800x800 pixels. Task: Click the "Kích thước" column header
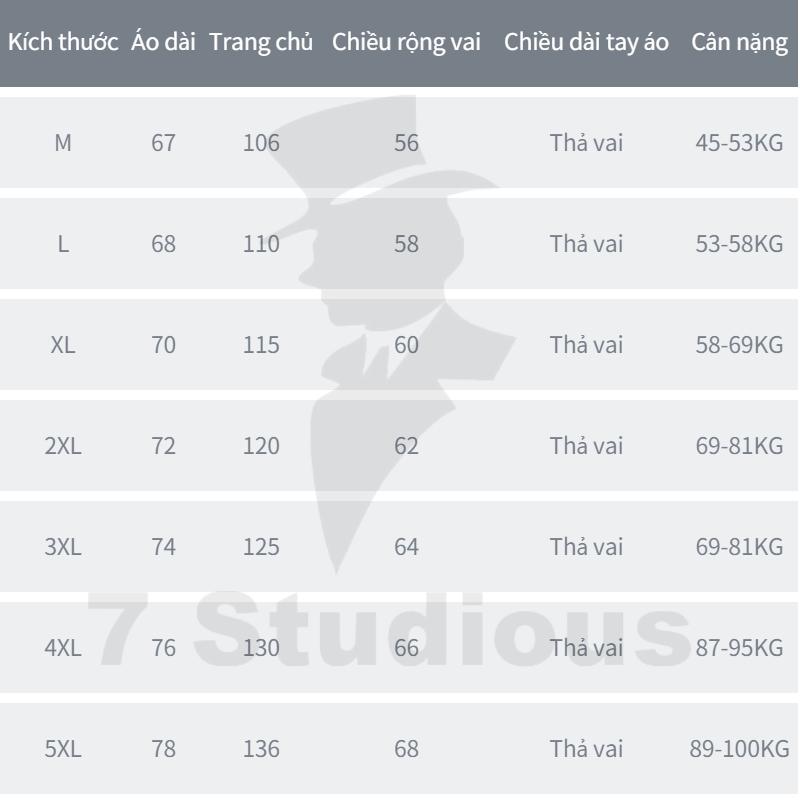[65, 44]
